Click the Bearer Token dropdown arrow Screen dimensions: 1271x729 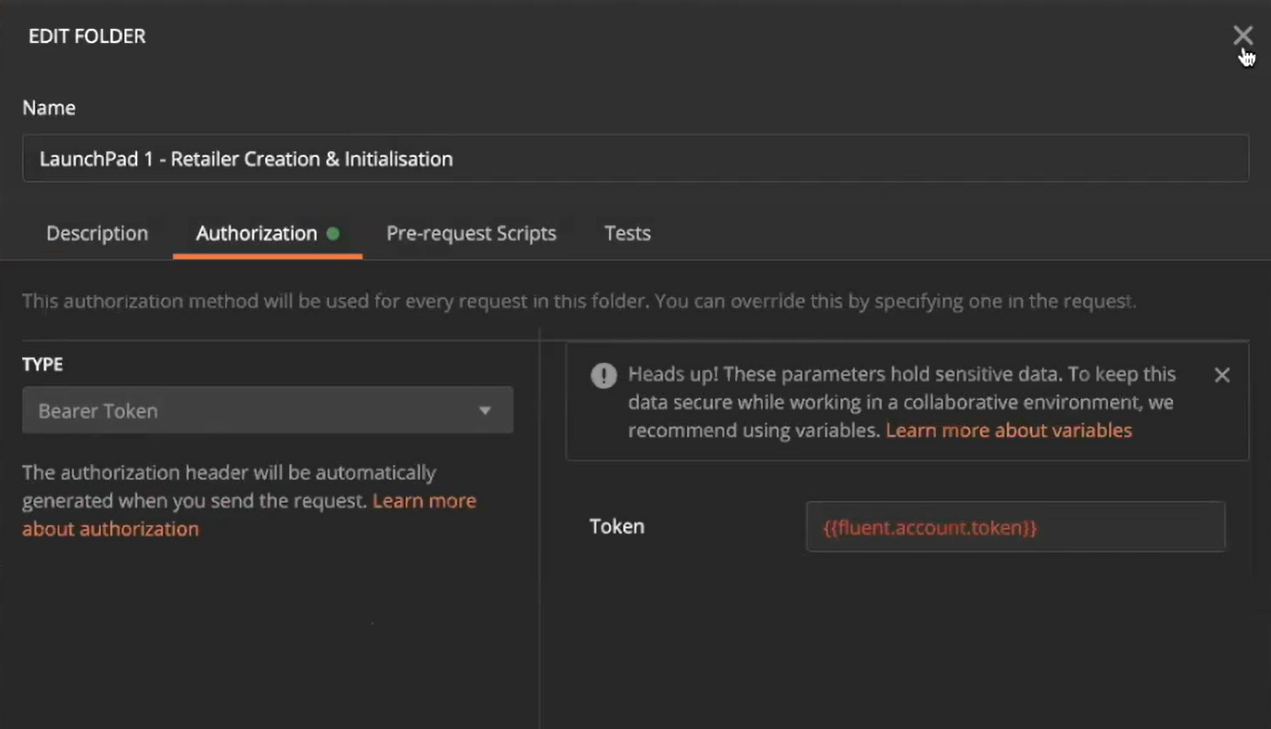(485, 411)
